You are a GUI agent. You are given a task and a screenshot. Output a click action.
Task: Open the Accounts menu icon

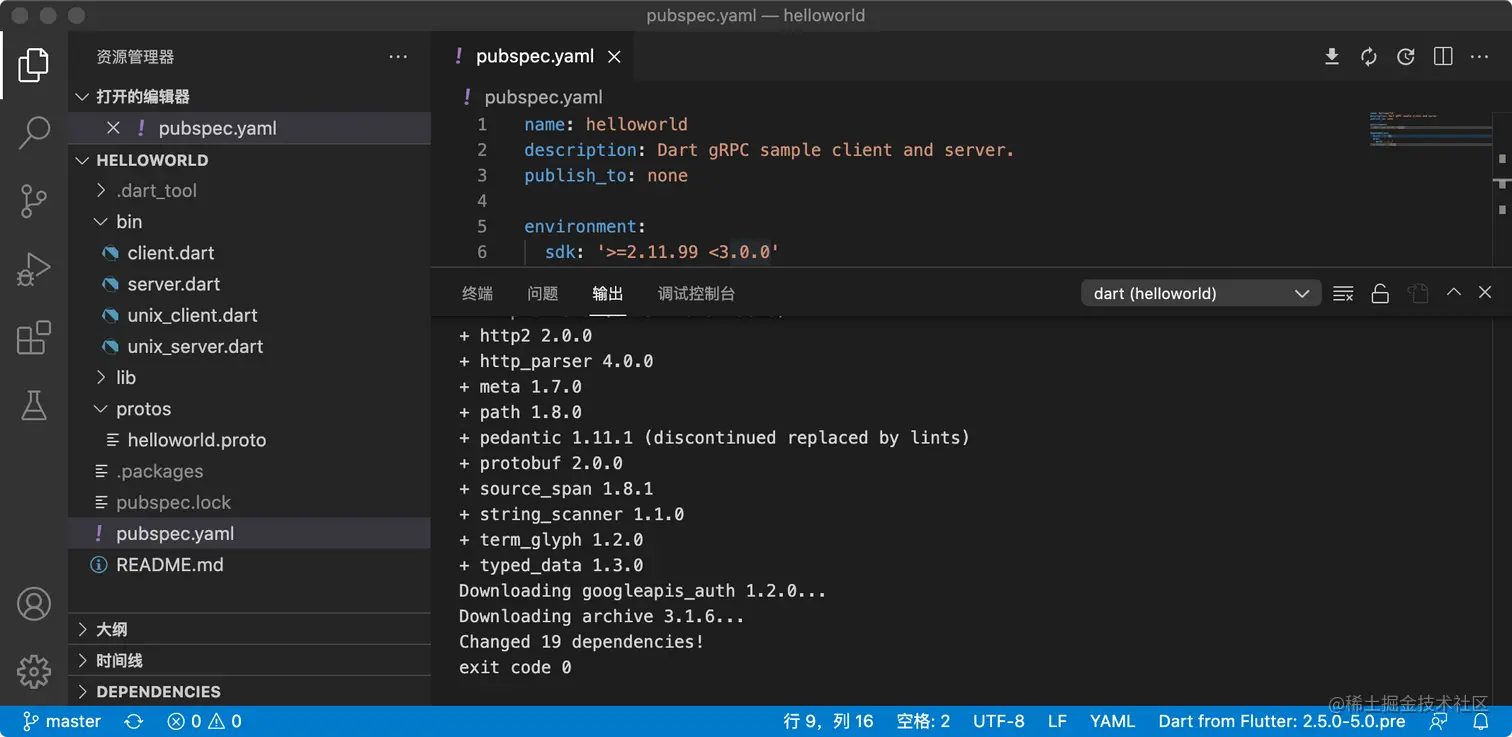tap(33, 604)
